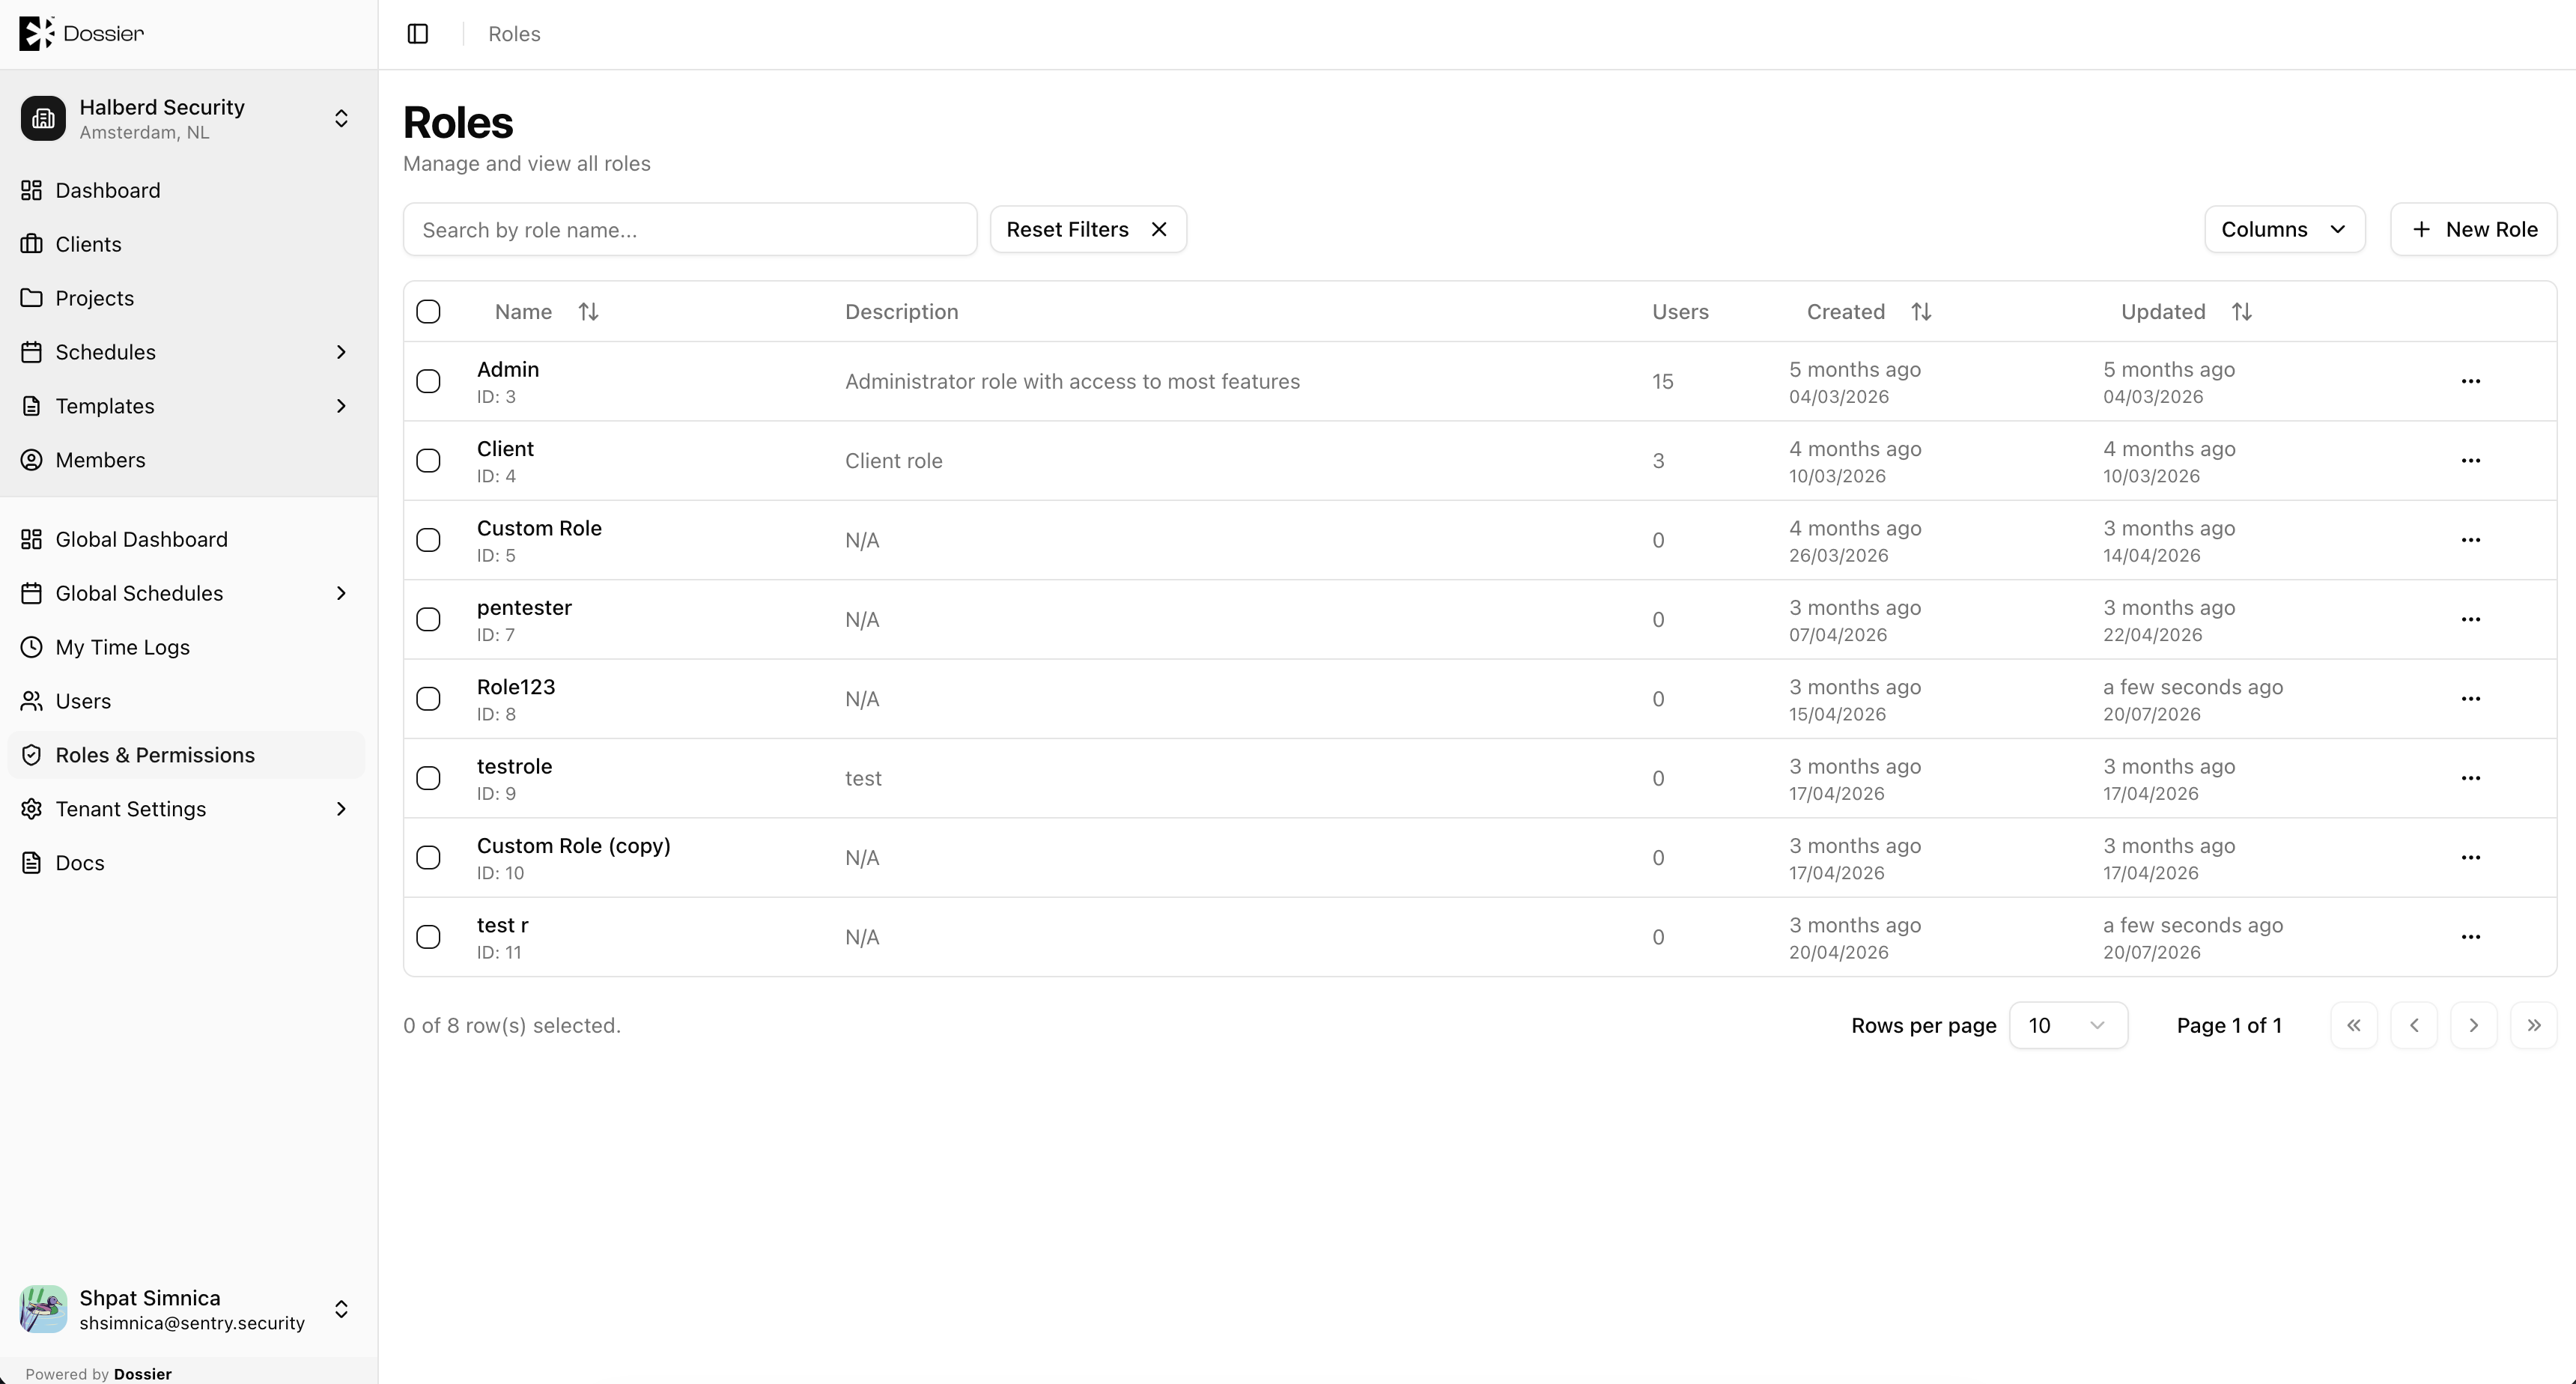
Task: Toggle the sidebar panel icon
Action: coord(418,34)
